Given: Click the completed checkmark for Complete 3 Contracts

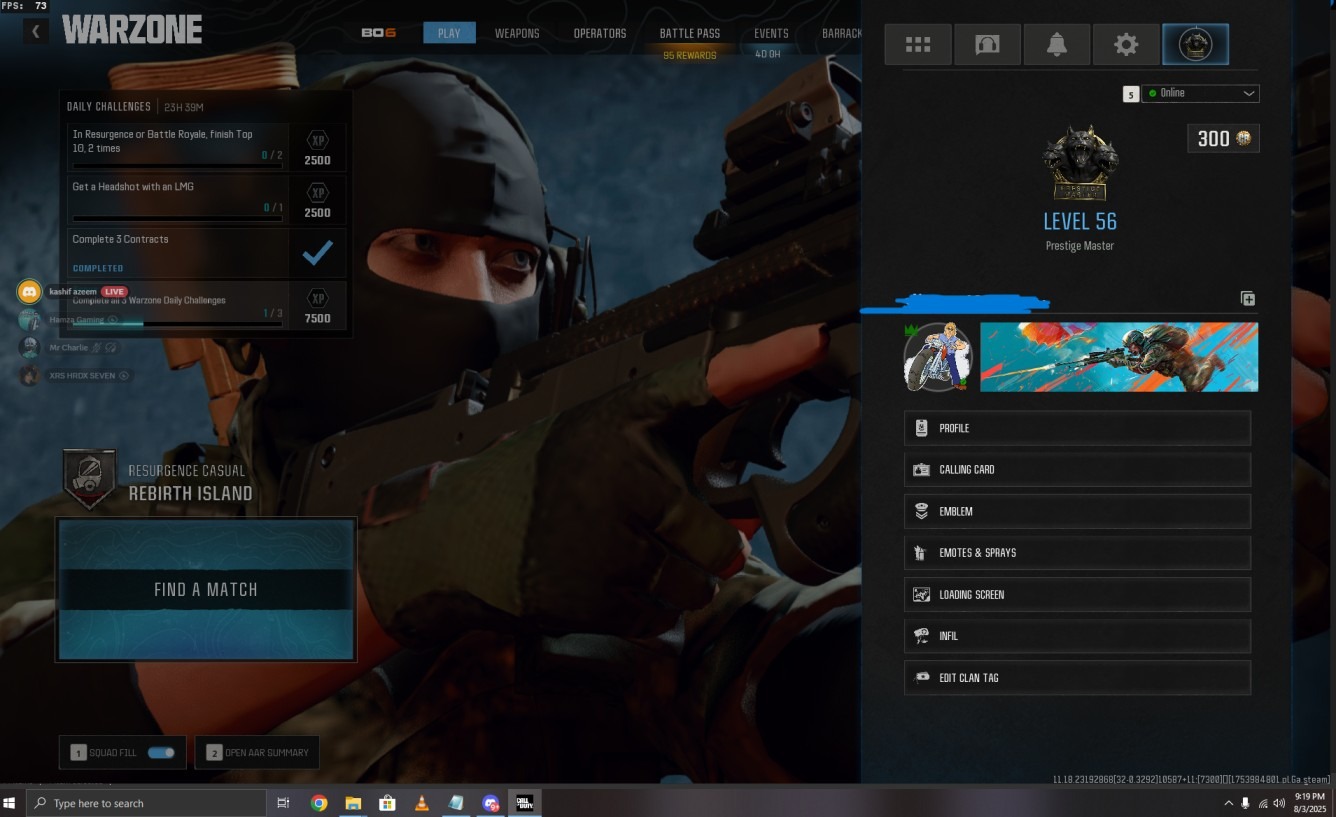Looking at the screenshot, I should click(x=317, y=253).
